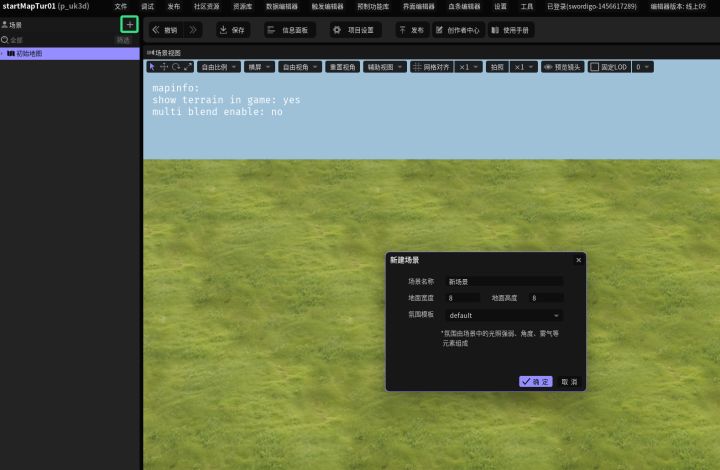Toggle the 预览镜头 eye preview
This screenshot has width=720, height=470.
pos(562,67)
